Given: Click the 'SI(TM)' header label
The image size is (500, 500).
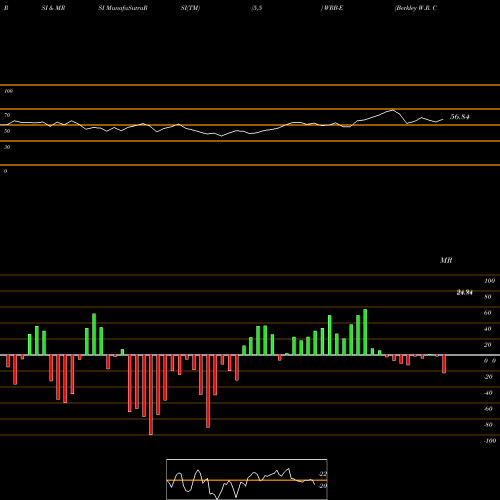Looking at the screenshot, I should 190,8.
